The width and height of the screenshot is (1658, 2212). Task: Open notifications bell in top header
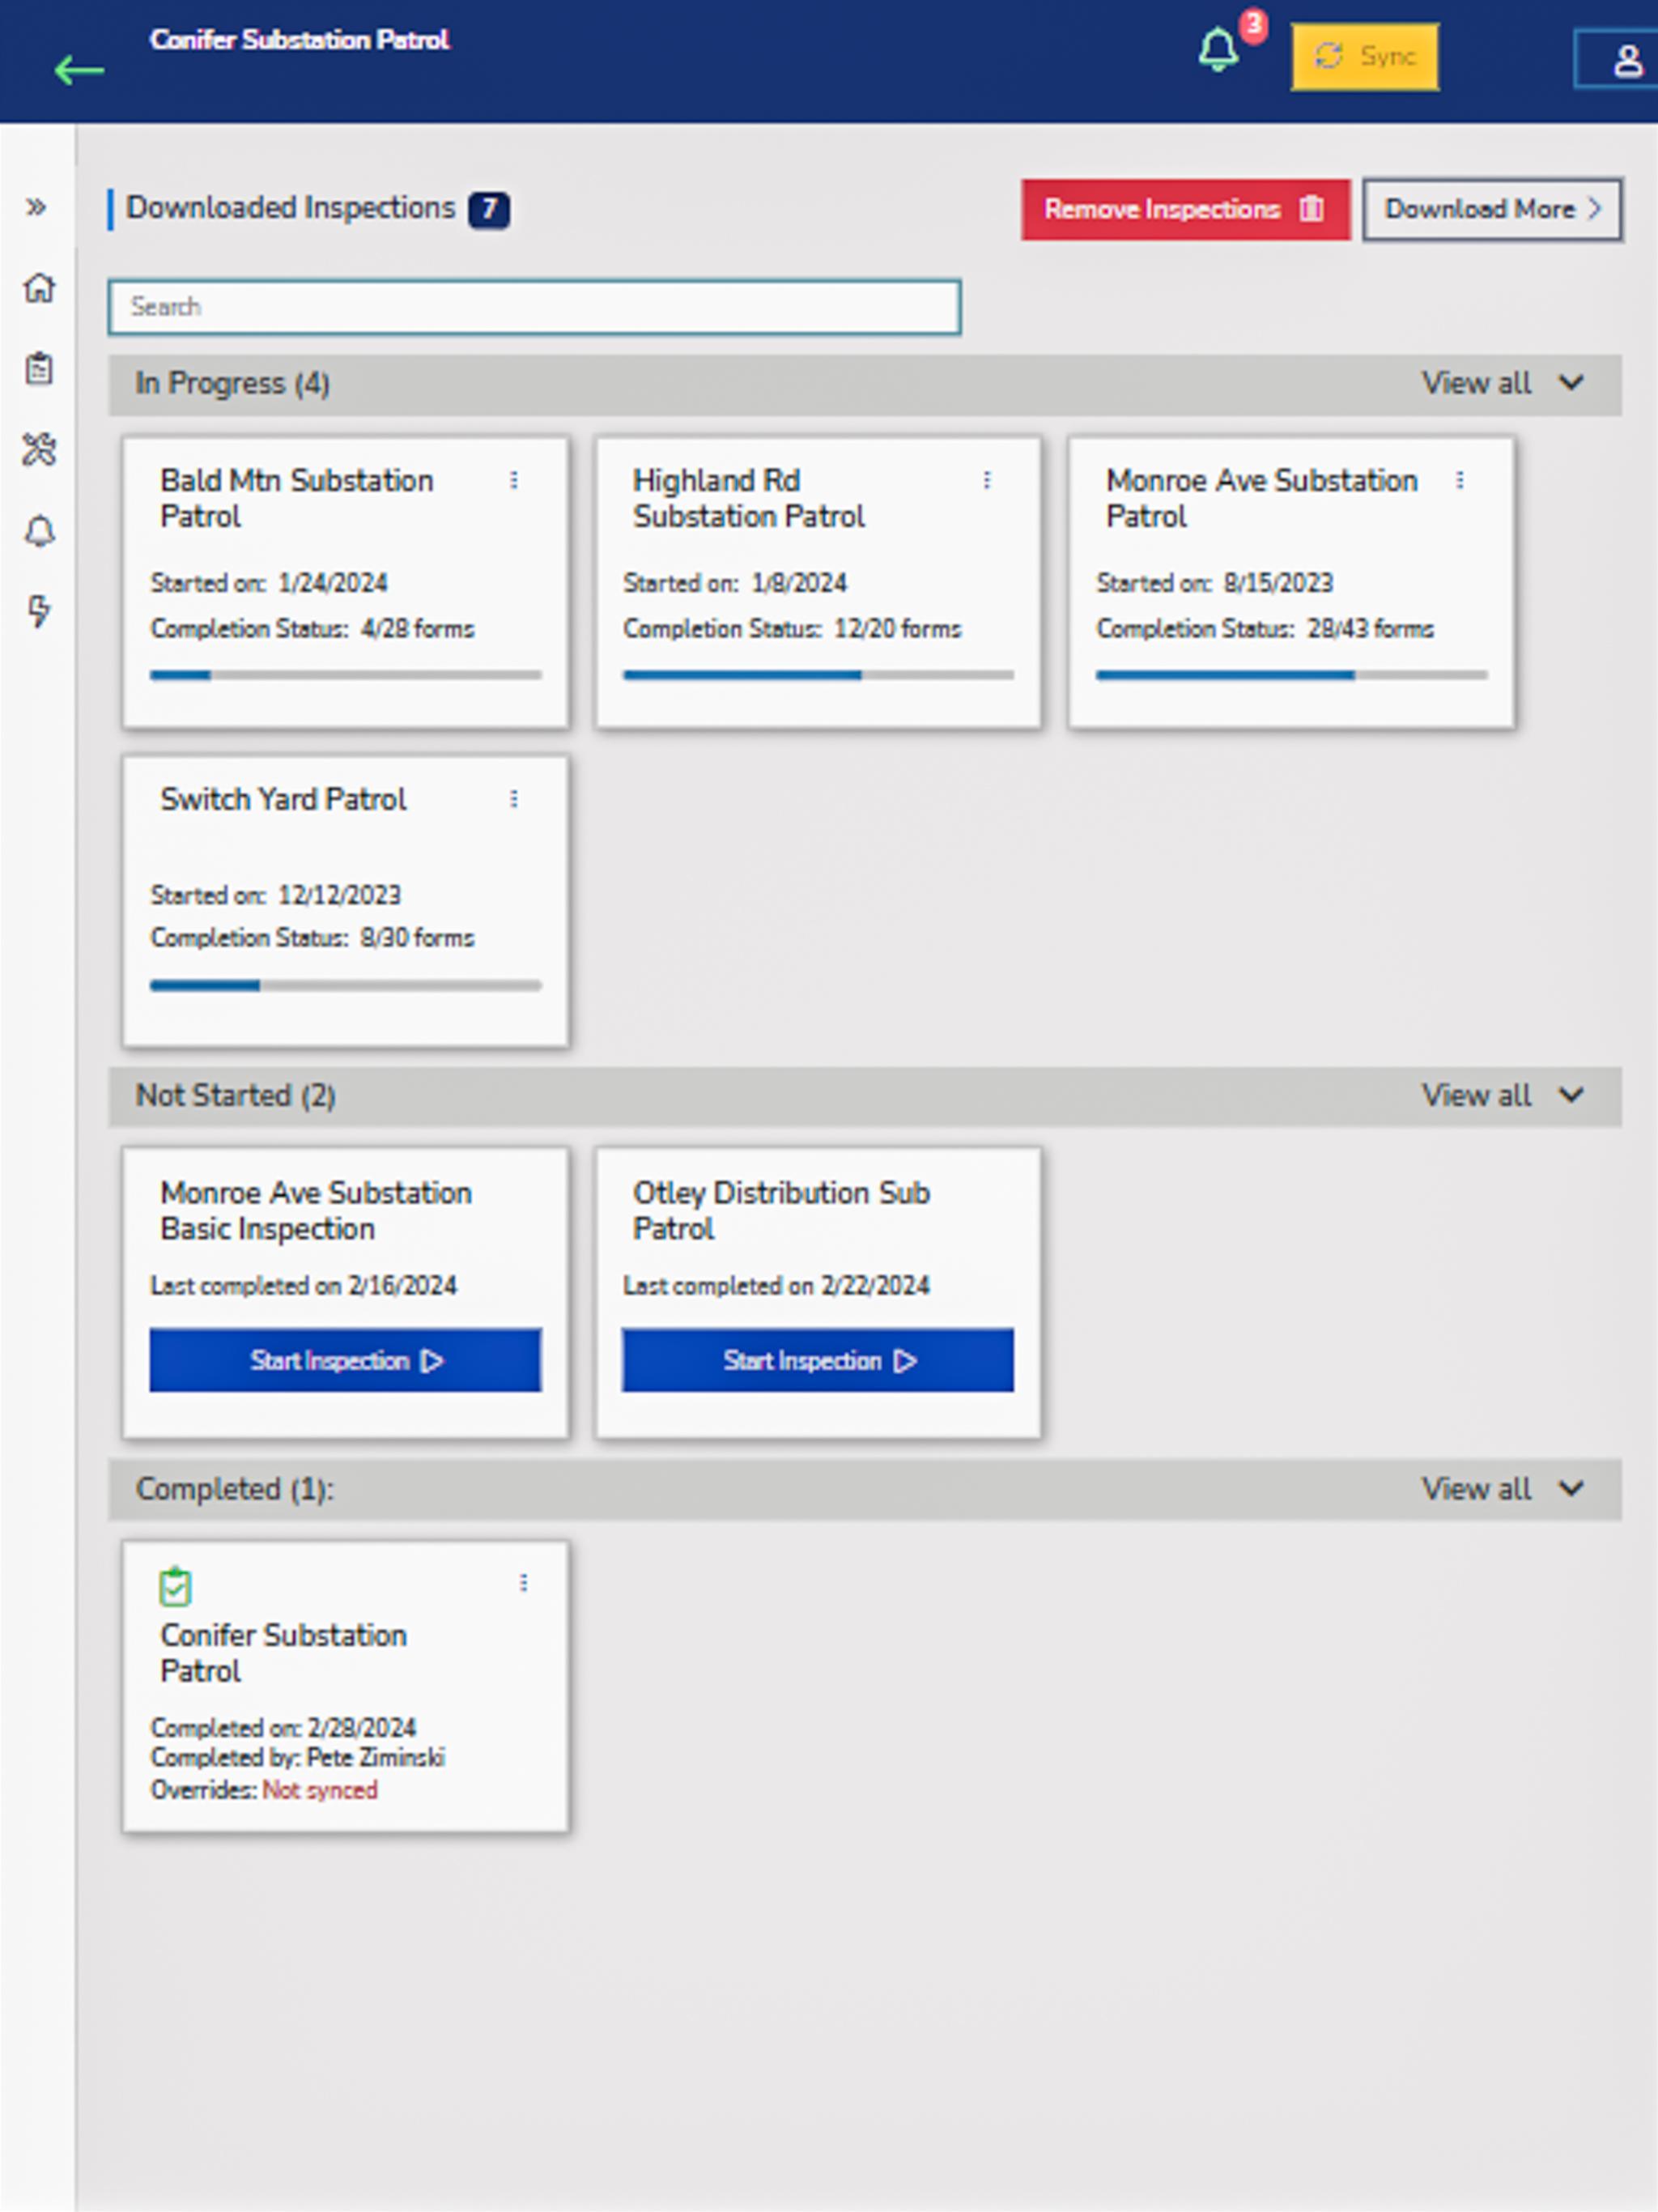[1217, 50]
